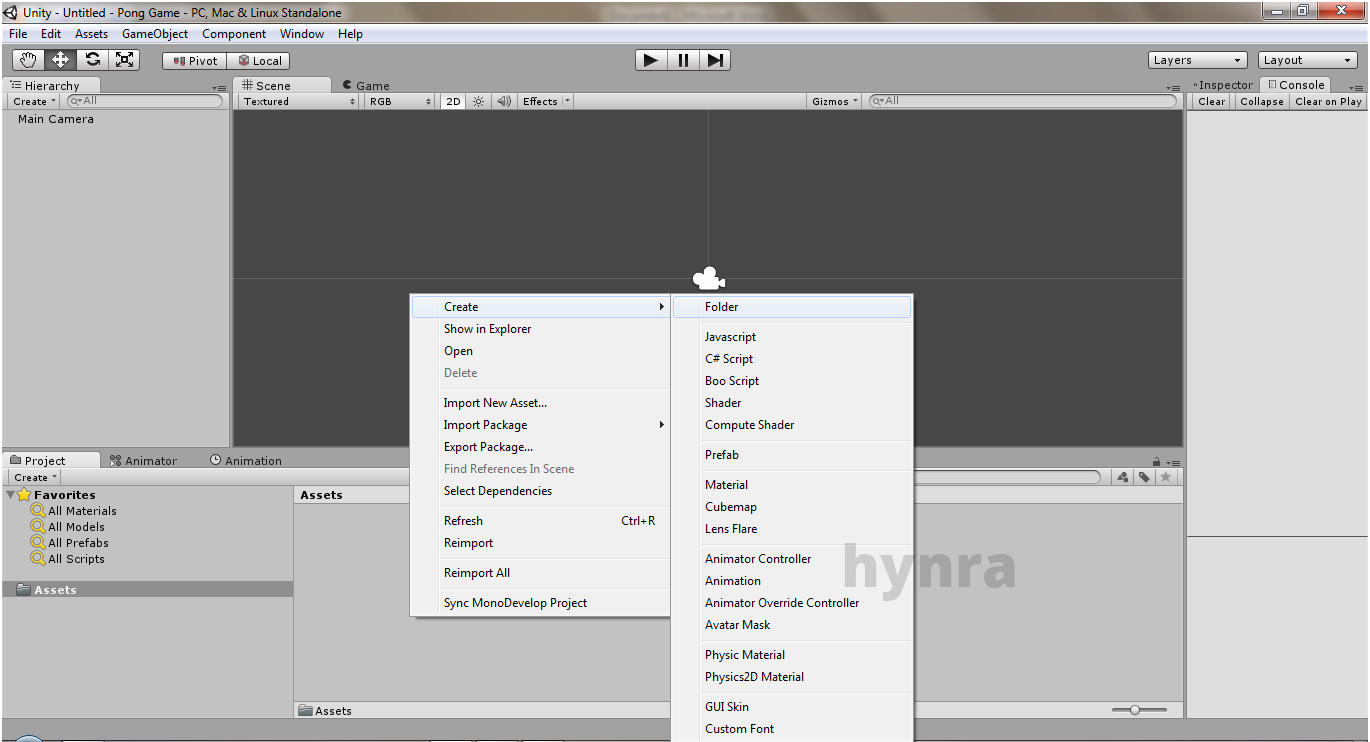Choose Material in Create submenu

792,485
